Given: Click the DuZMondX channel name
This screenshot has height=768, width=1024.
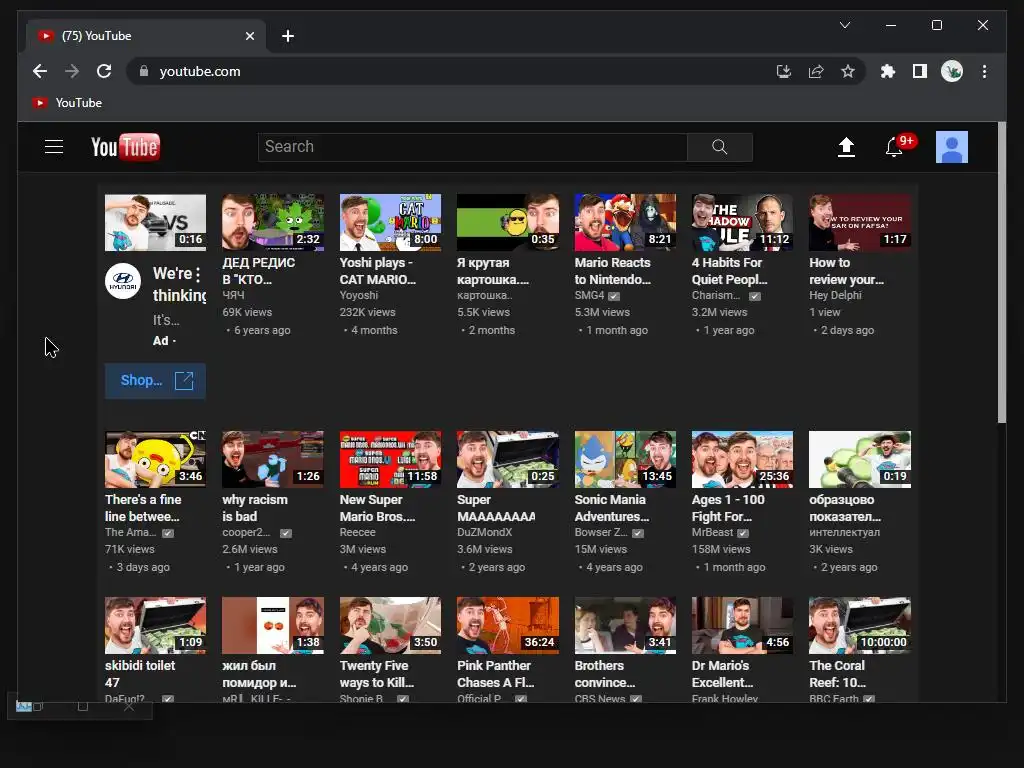Looking at the screenshot, I should click(x=485, y=532).
